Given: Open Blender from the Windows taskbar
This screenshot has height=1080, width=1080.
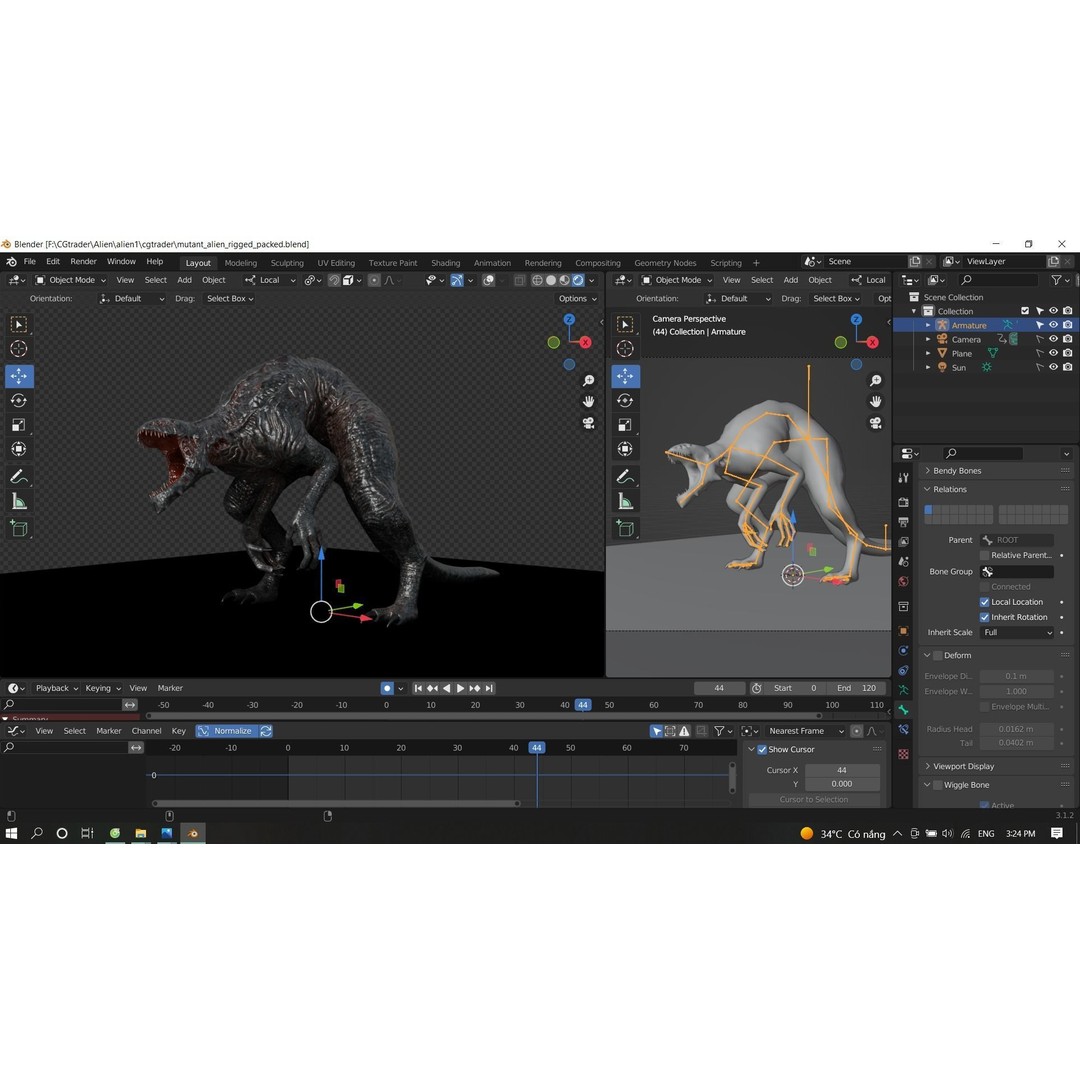Looking at the screenshot, I should pyautogui.click(x=193, y=833).
